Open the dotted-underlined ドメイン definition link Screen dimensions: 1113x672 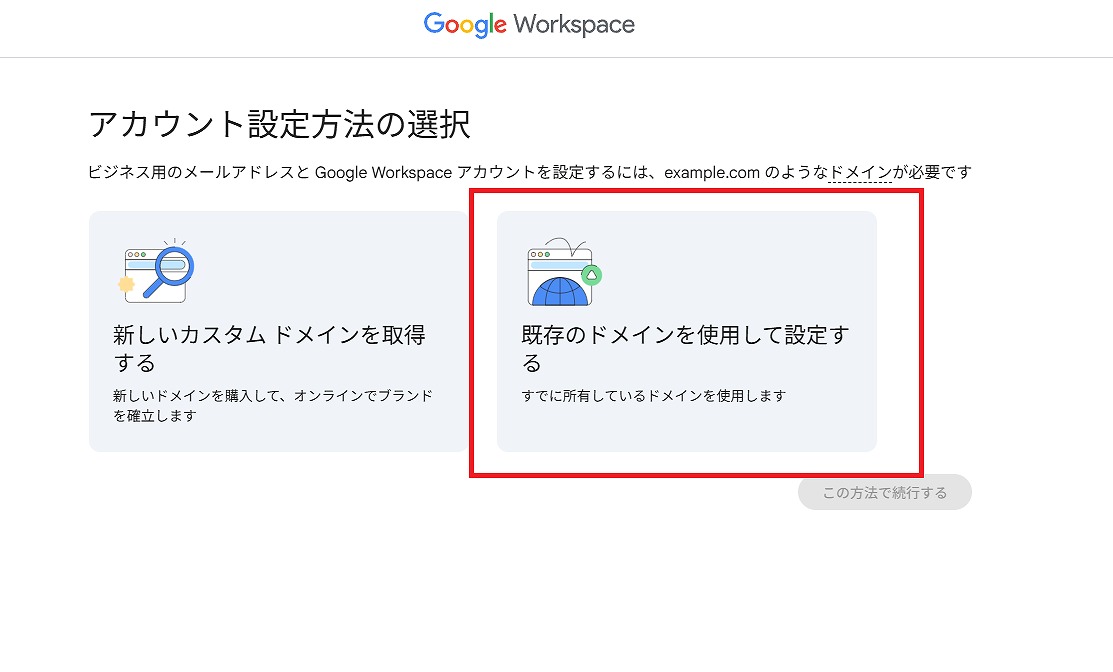coord(860,172)
